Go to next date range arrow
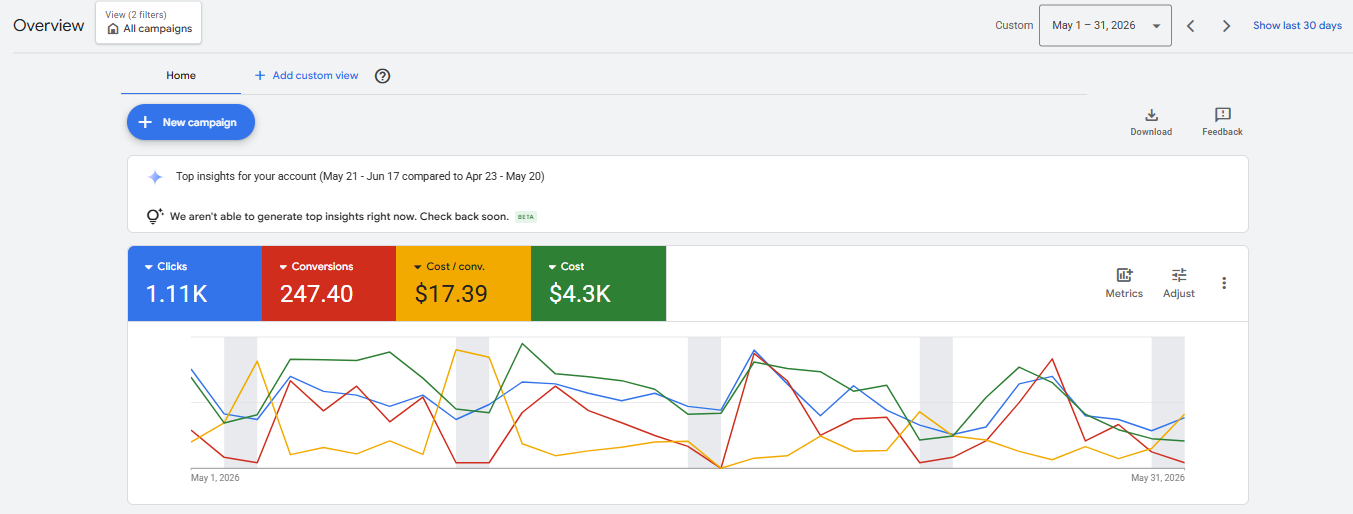1353x514 pixels. [x=1226, y=26]
